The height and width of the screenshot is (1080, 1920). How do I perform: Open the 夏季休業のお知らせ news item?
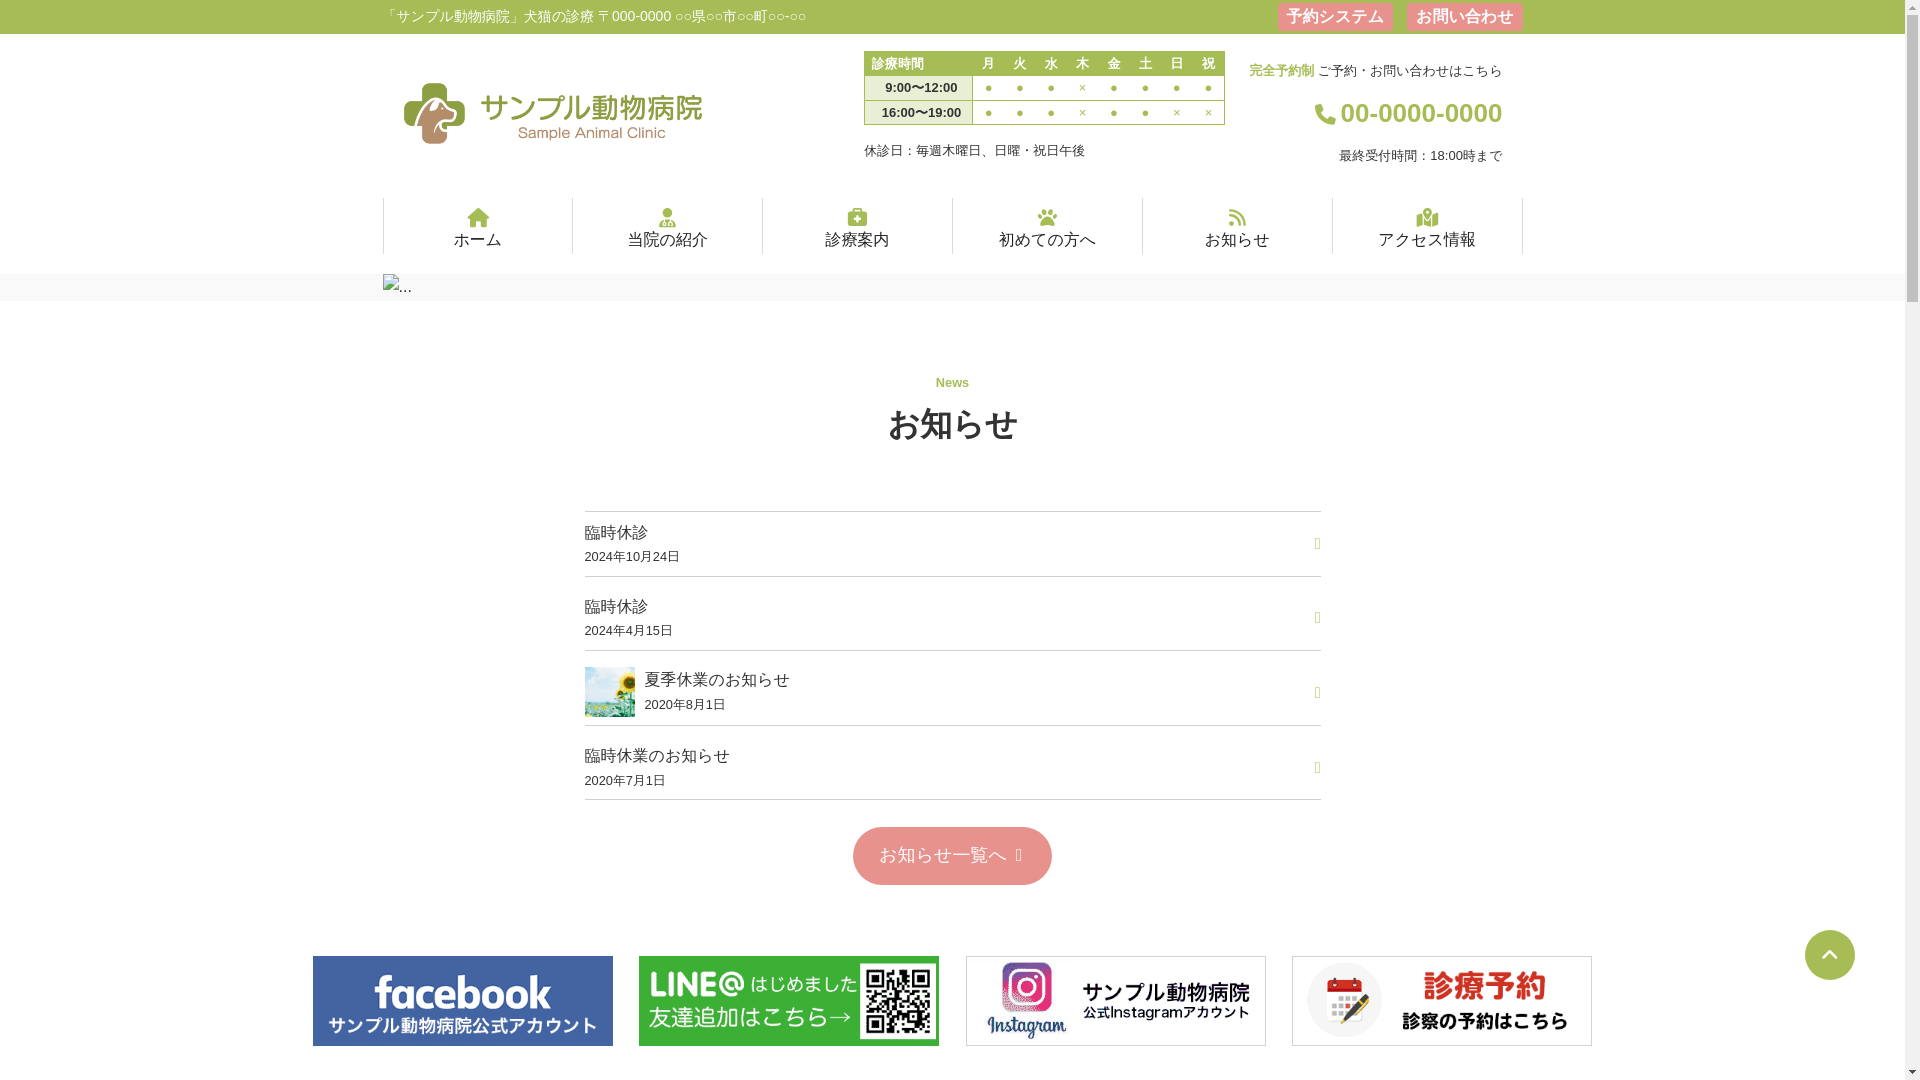952,692
